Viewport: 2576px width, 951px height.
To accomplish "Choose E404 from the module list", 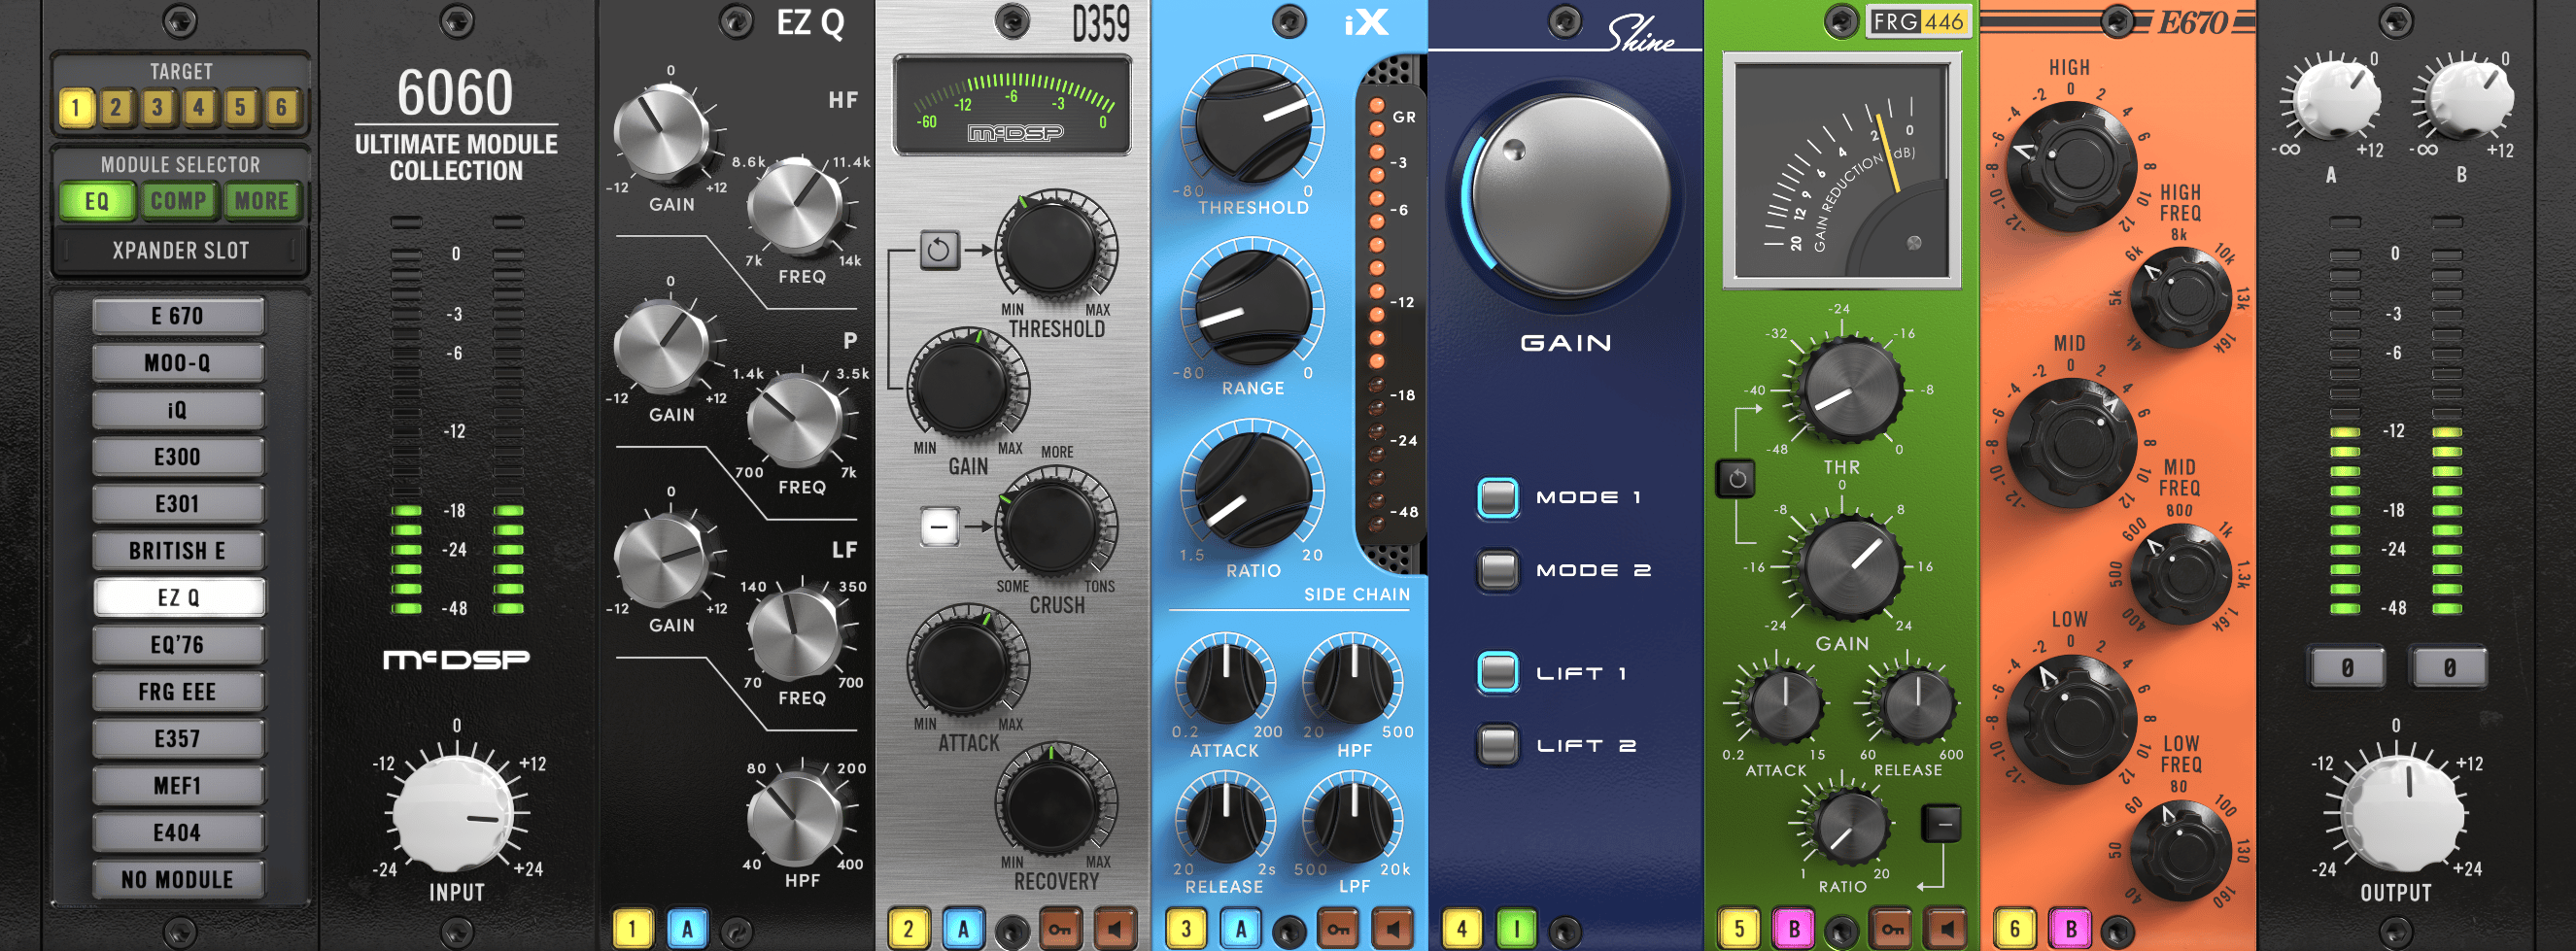I will [178, 833].
